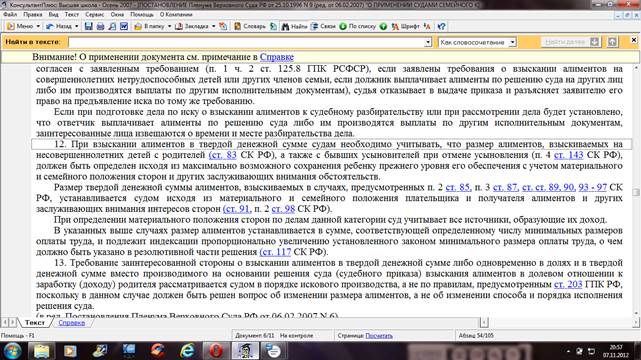Open the Окна menu
641x360 pixels.
pos(117,14)
